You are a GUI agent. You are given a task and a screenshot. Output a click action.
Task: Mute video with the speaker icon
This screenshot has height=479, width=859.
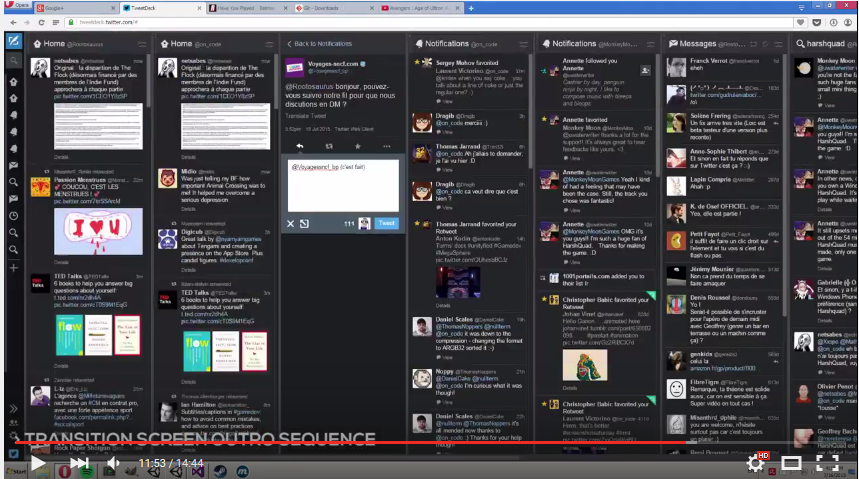pyautogui.click(x=112, y=463)
